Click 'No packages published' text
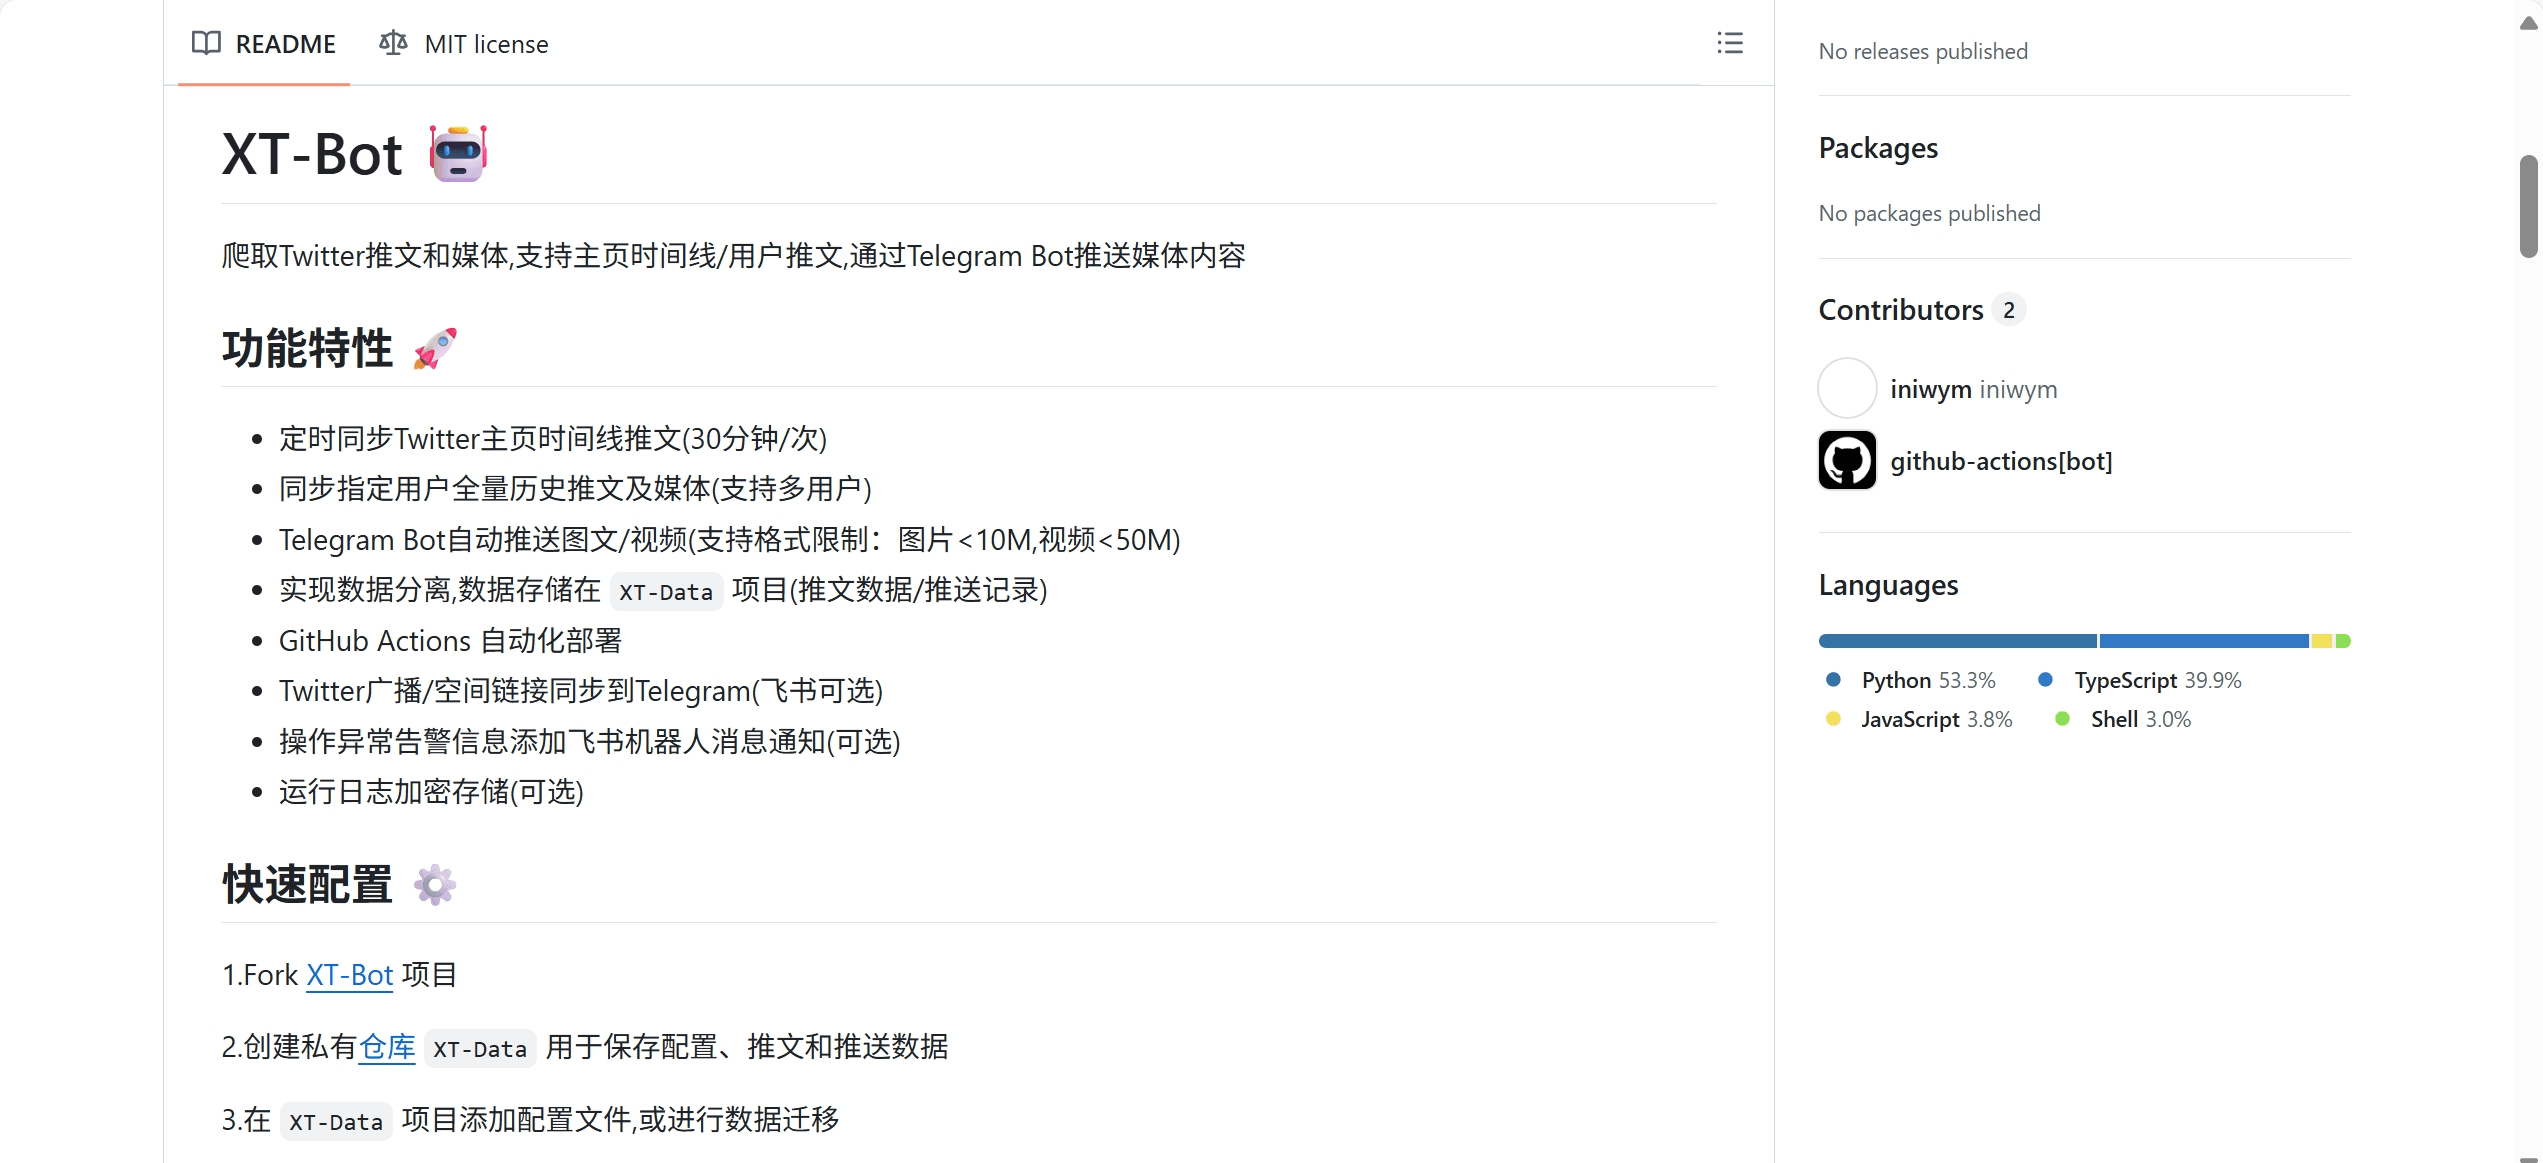The height and width of the screenshot is (1163, 2543). tap(1929, 213)
